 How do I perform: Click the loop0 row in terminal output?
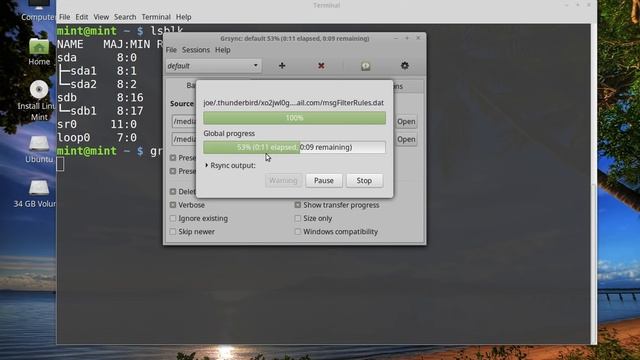click(97, 138)
